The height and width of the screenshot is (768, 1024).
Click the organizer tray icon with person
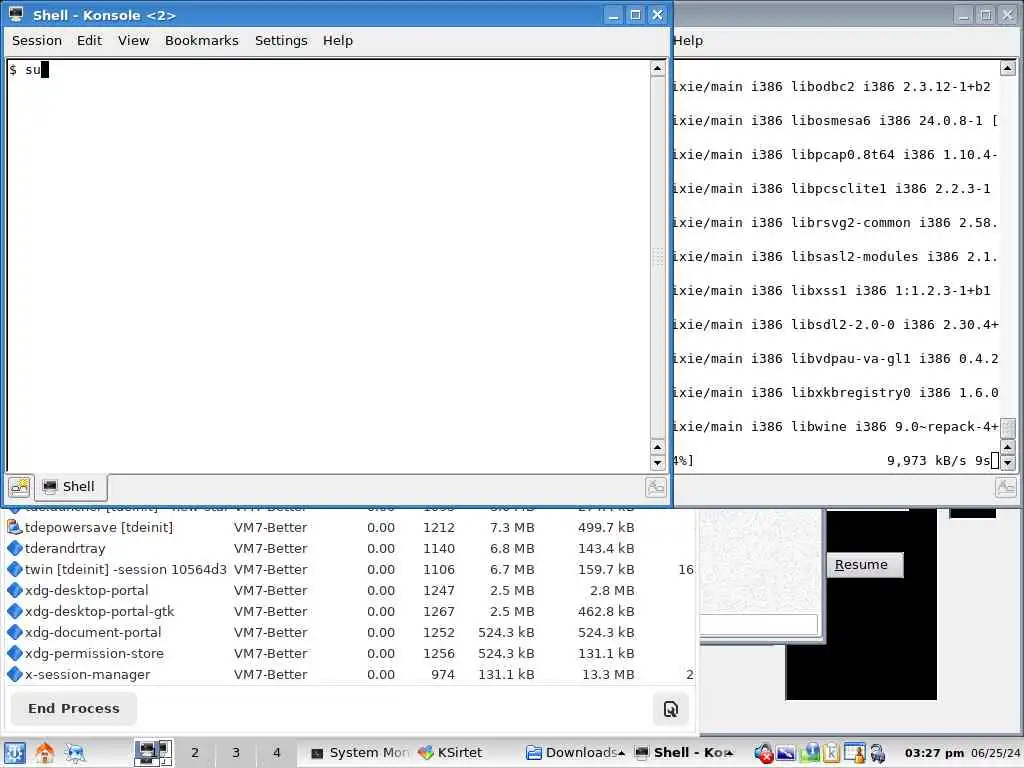854,754
